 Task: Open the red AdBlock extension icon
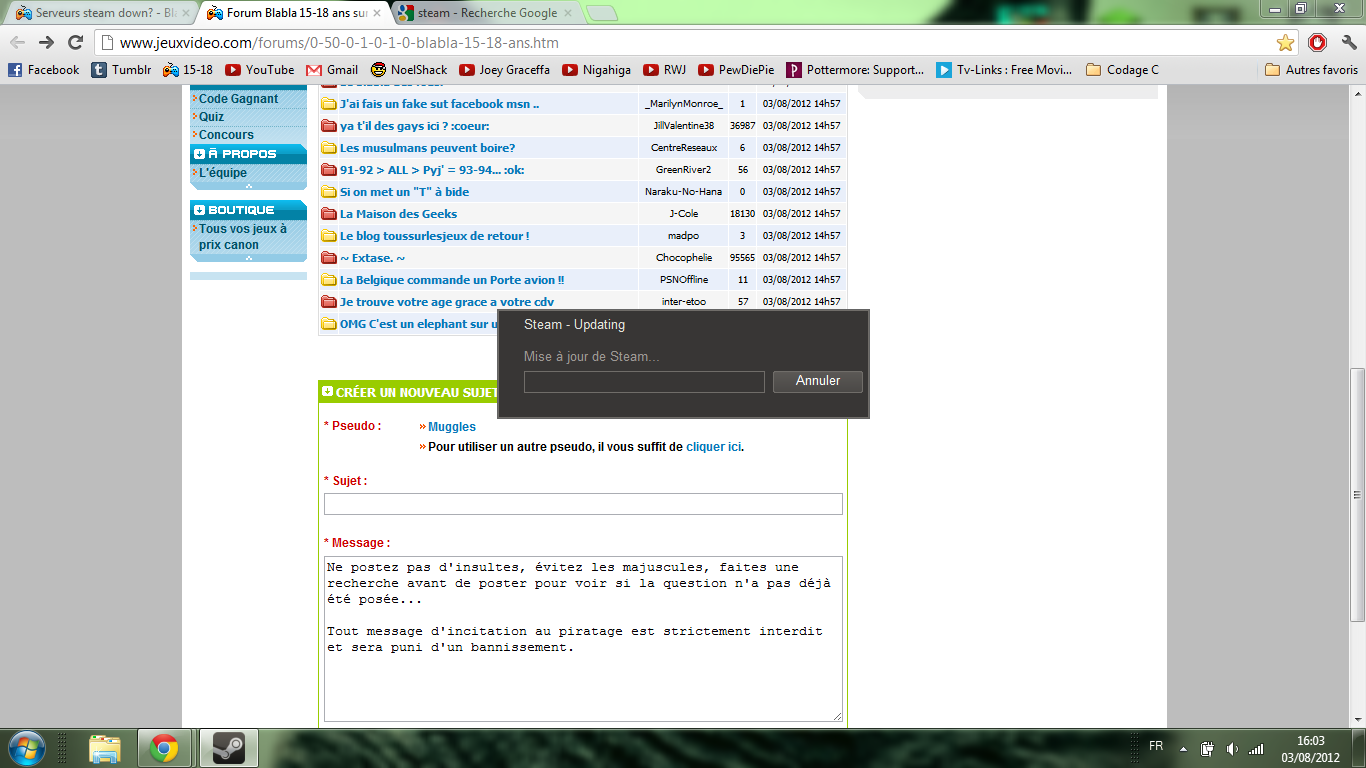pyautogui.click(x=1318, y=42)
